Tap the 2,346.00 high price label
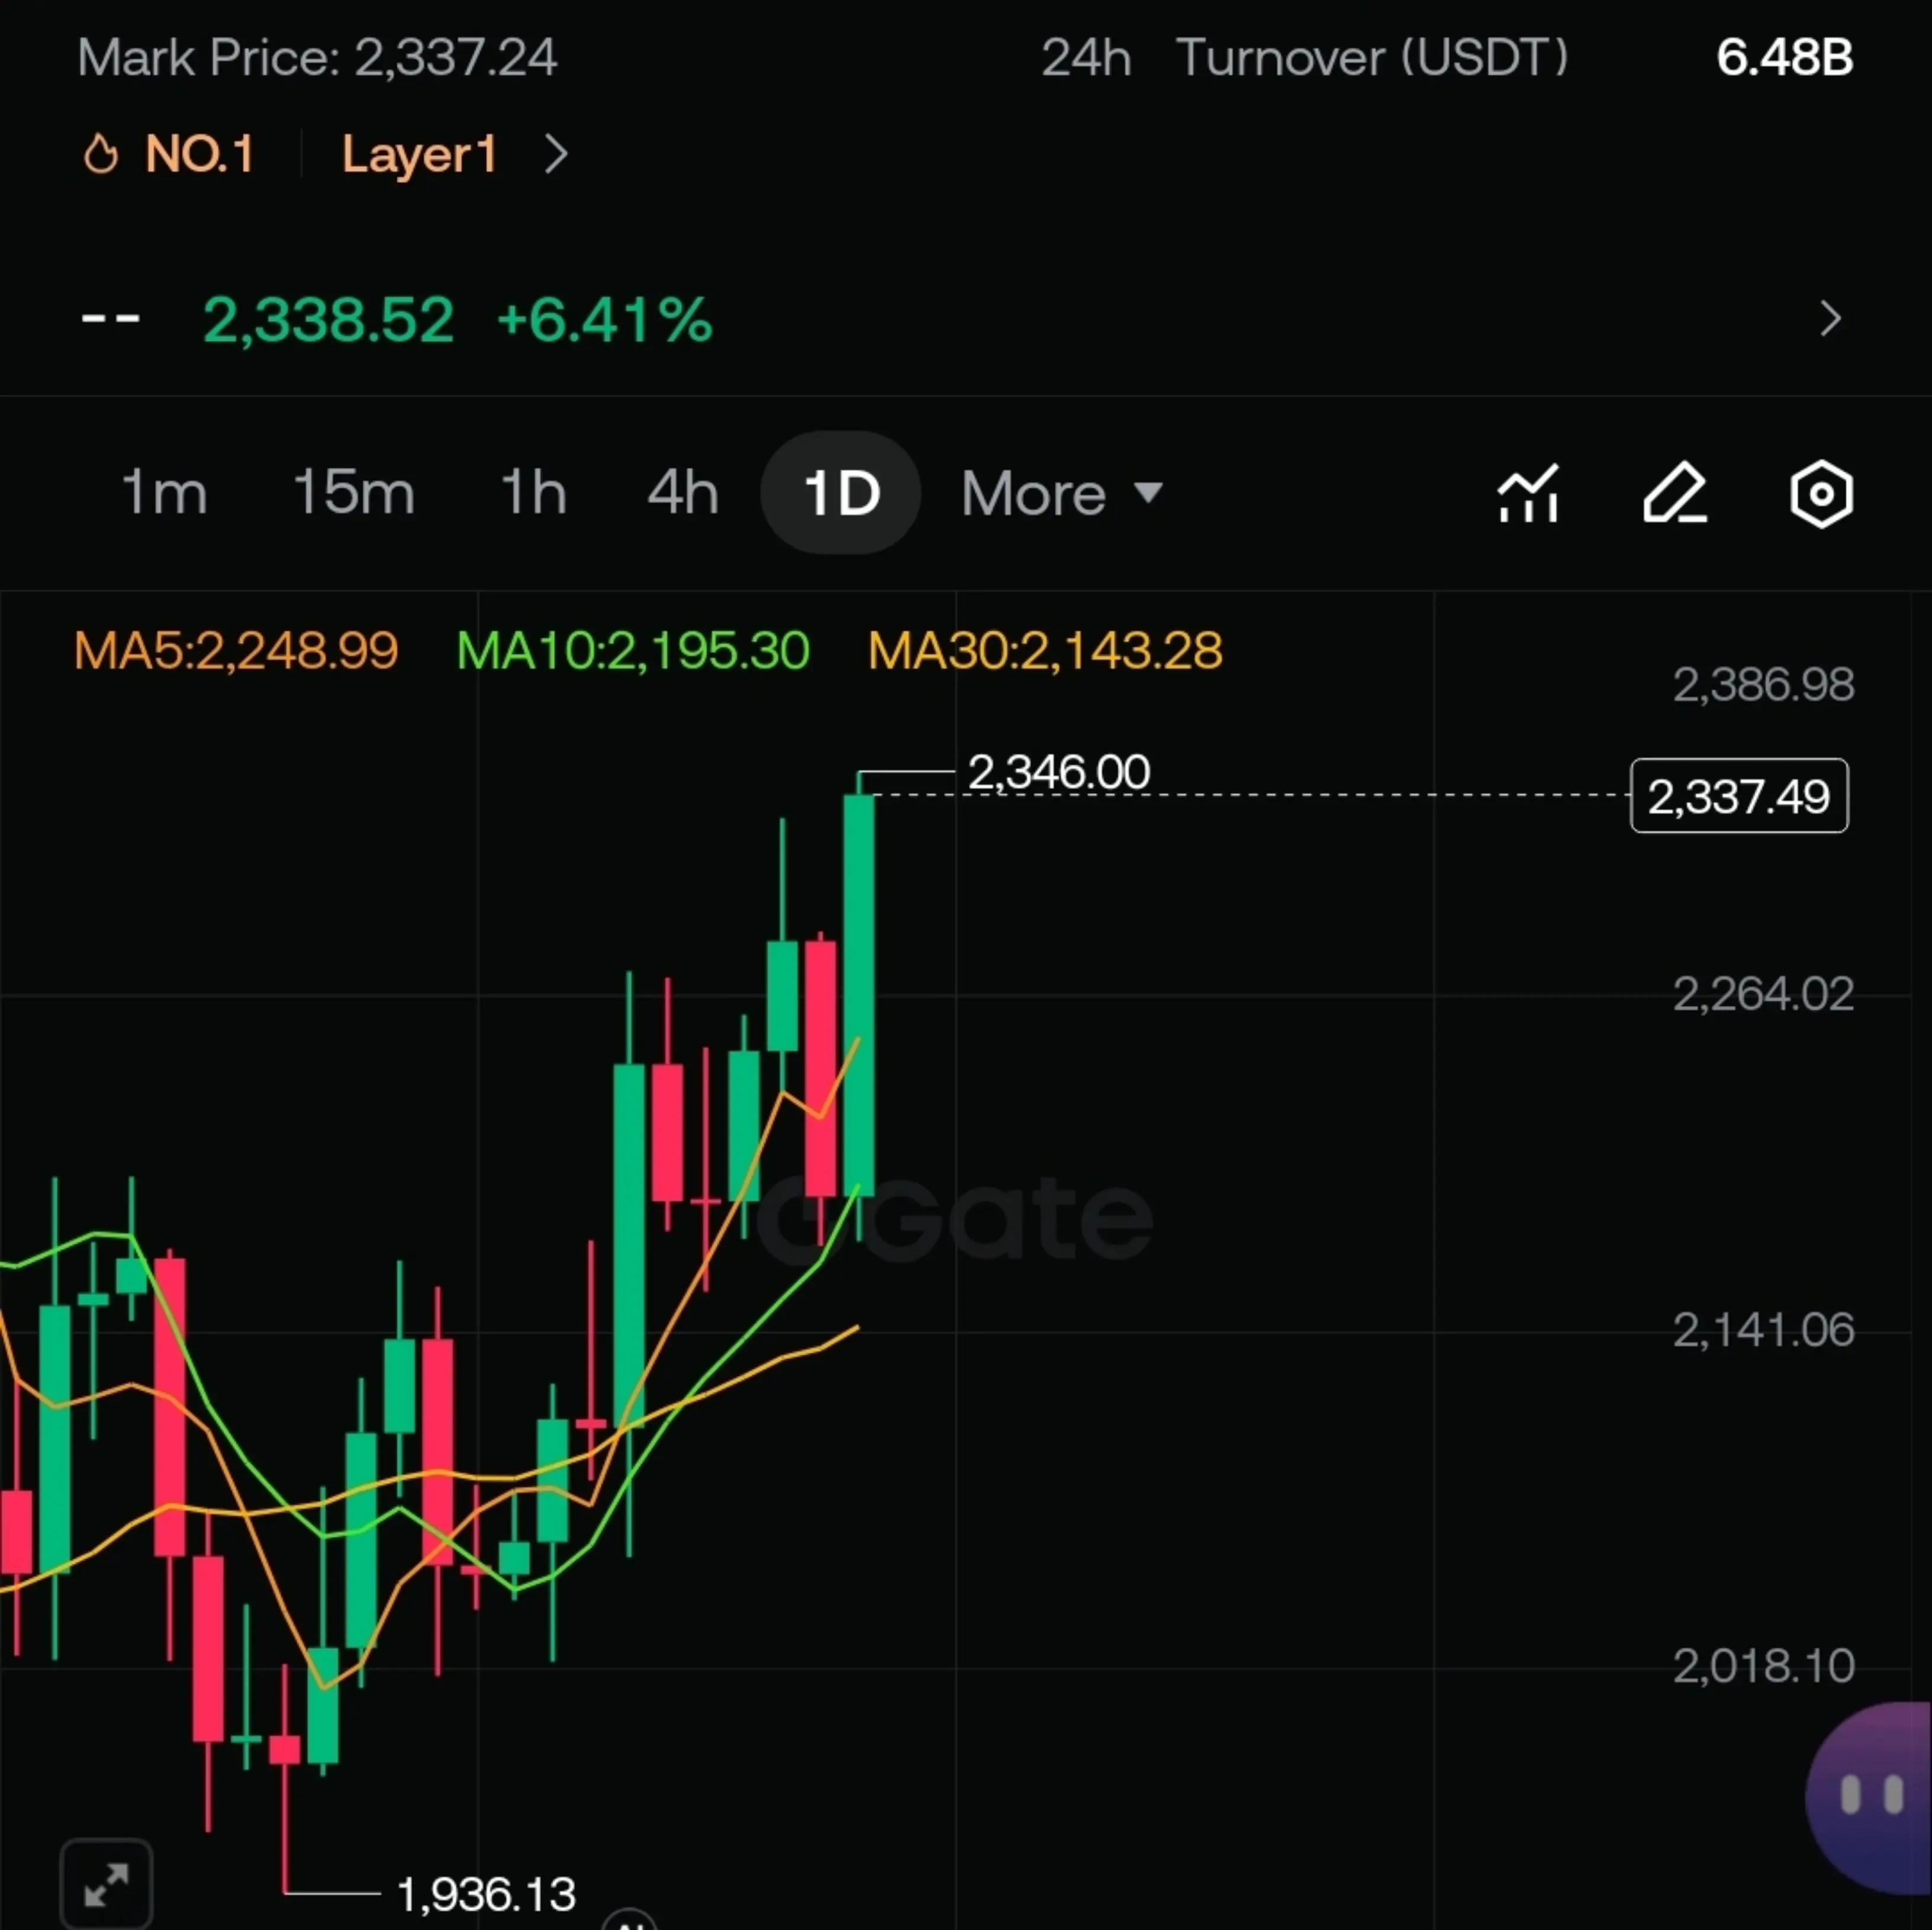The width and height of the screenshot is (1932, 1930). pos(1059,772)
